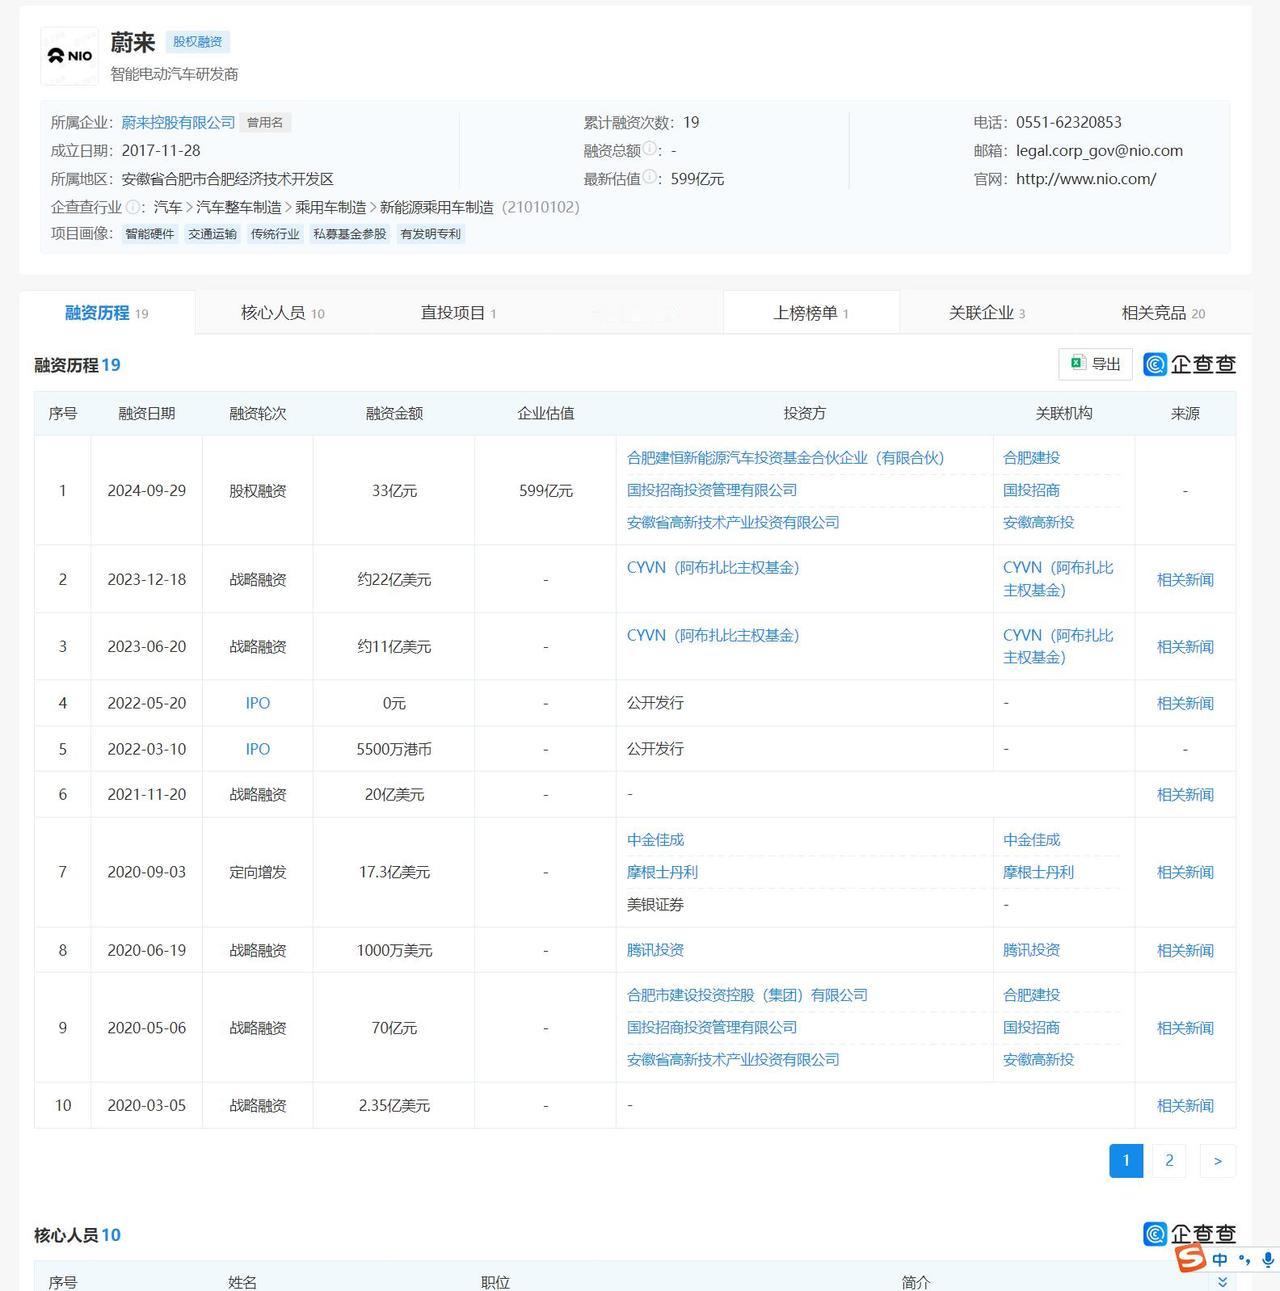This screenshot has height=1291, width=1280.
Task: Open 相关新闻 for the 2023-06-20 round
Action: point(1185,647)
